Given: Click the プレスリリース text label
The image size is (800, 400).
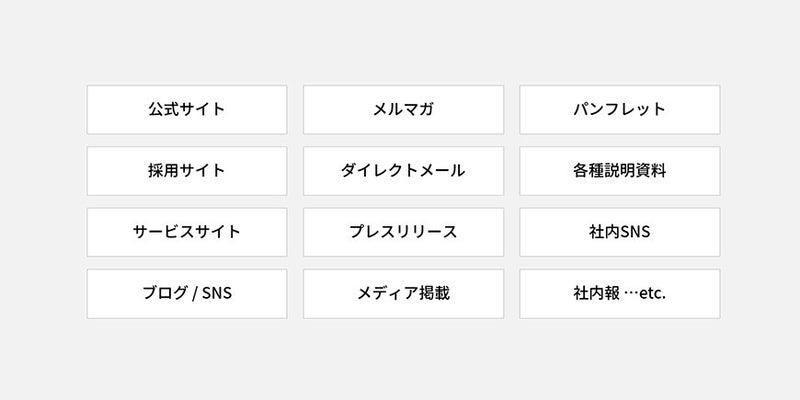Looking at the screenshot, I should pyautogui.click(x=403, y=232).
